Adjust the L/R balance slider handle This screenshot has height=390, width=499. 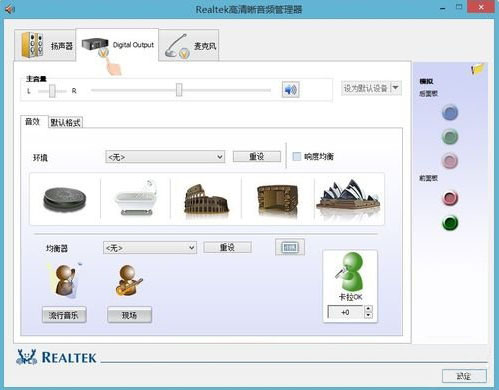52,91
